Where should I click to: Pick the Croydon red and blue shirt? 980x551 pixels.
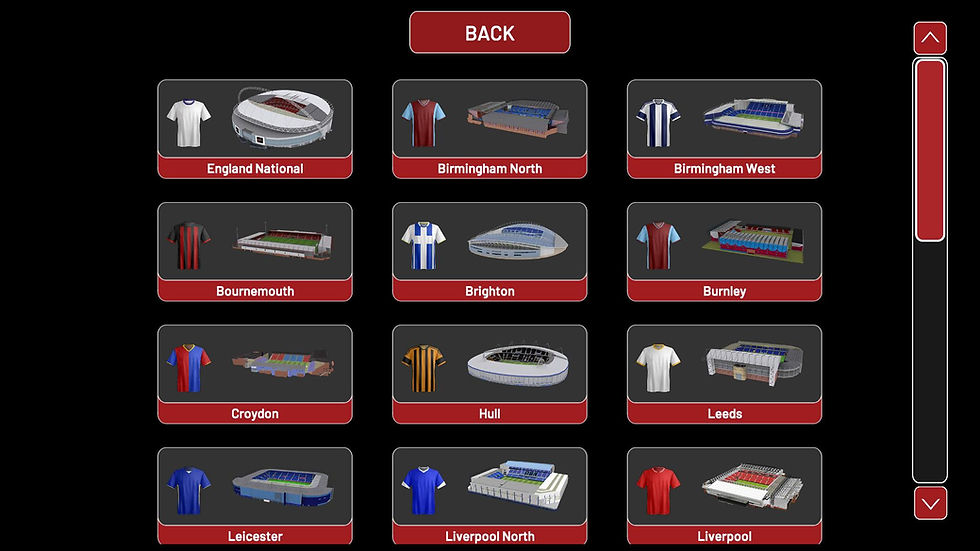click(189, 367)
